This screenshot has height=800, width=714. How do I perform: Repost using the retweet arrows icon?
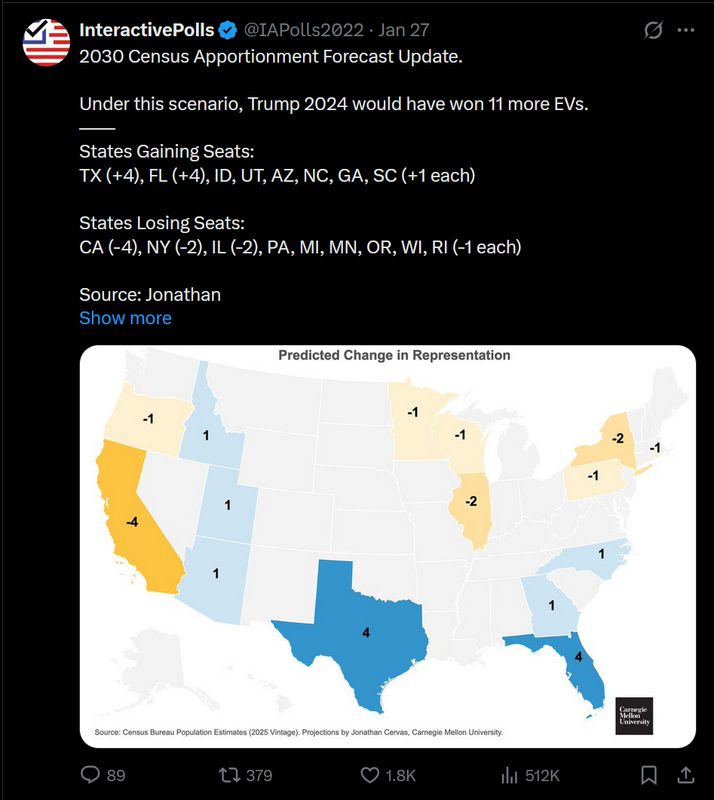231,775
